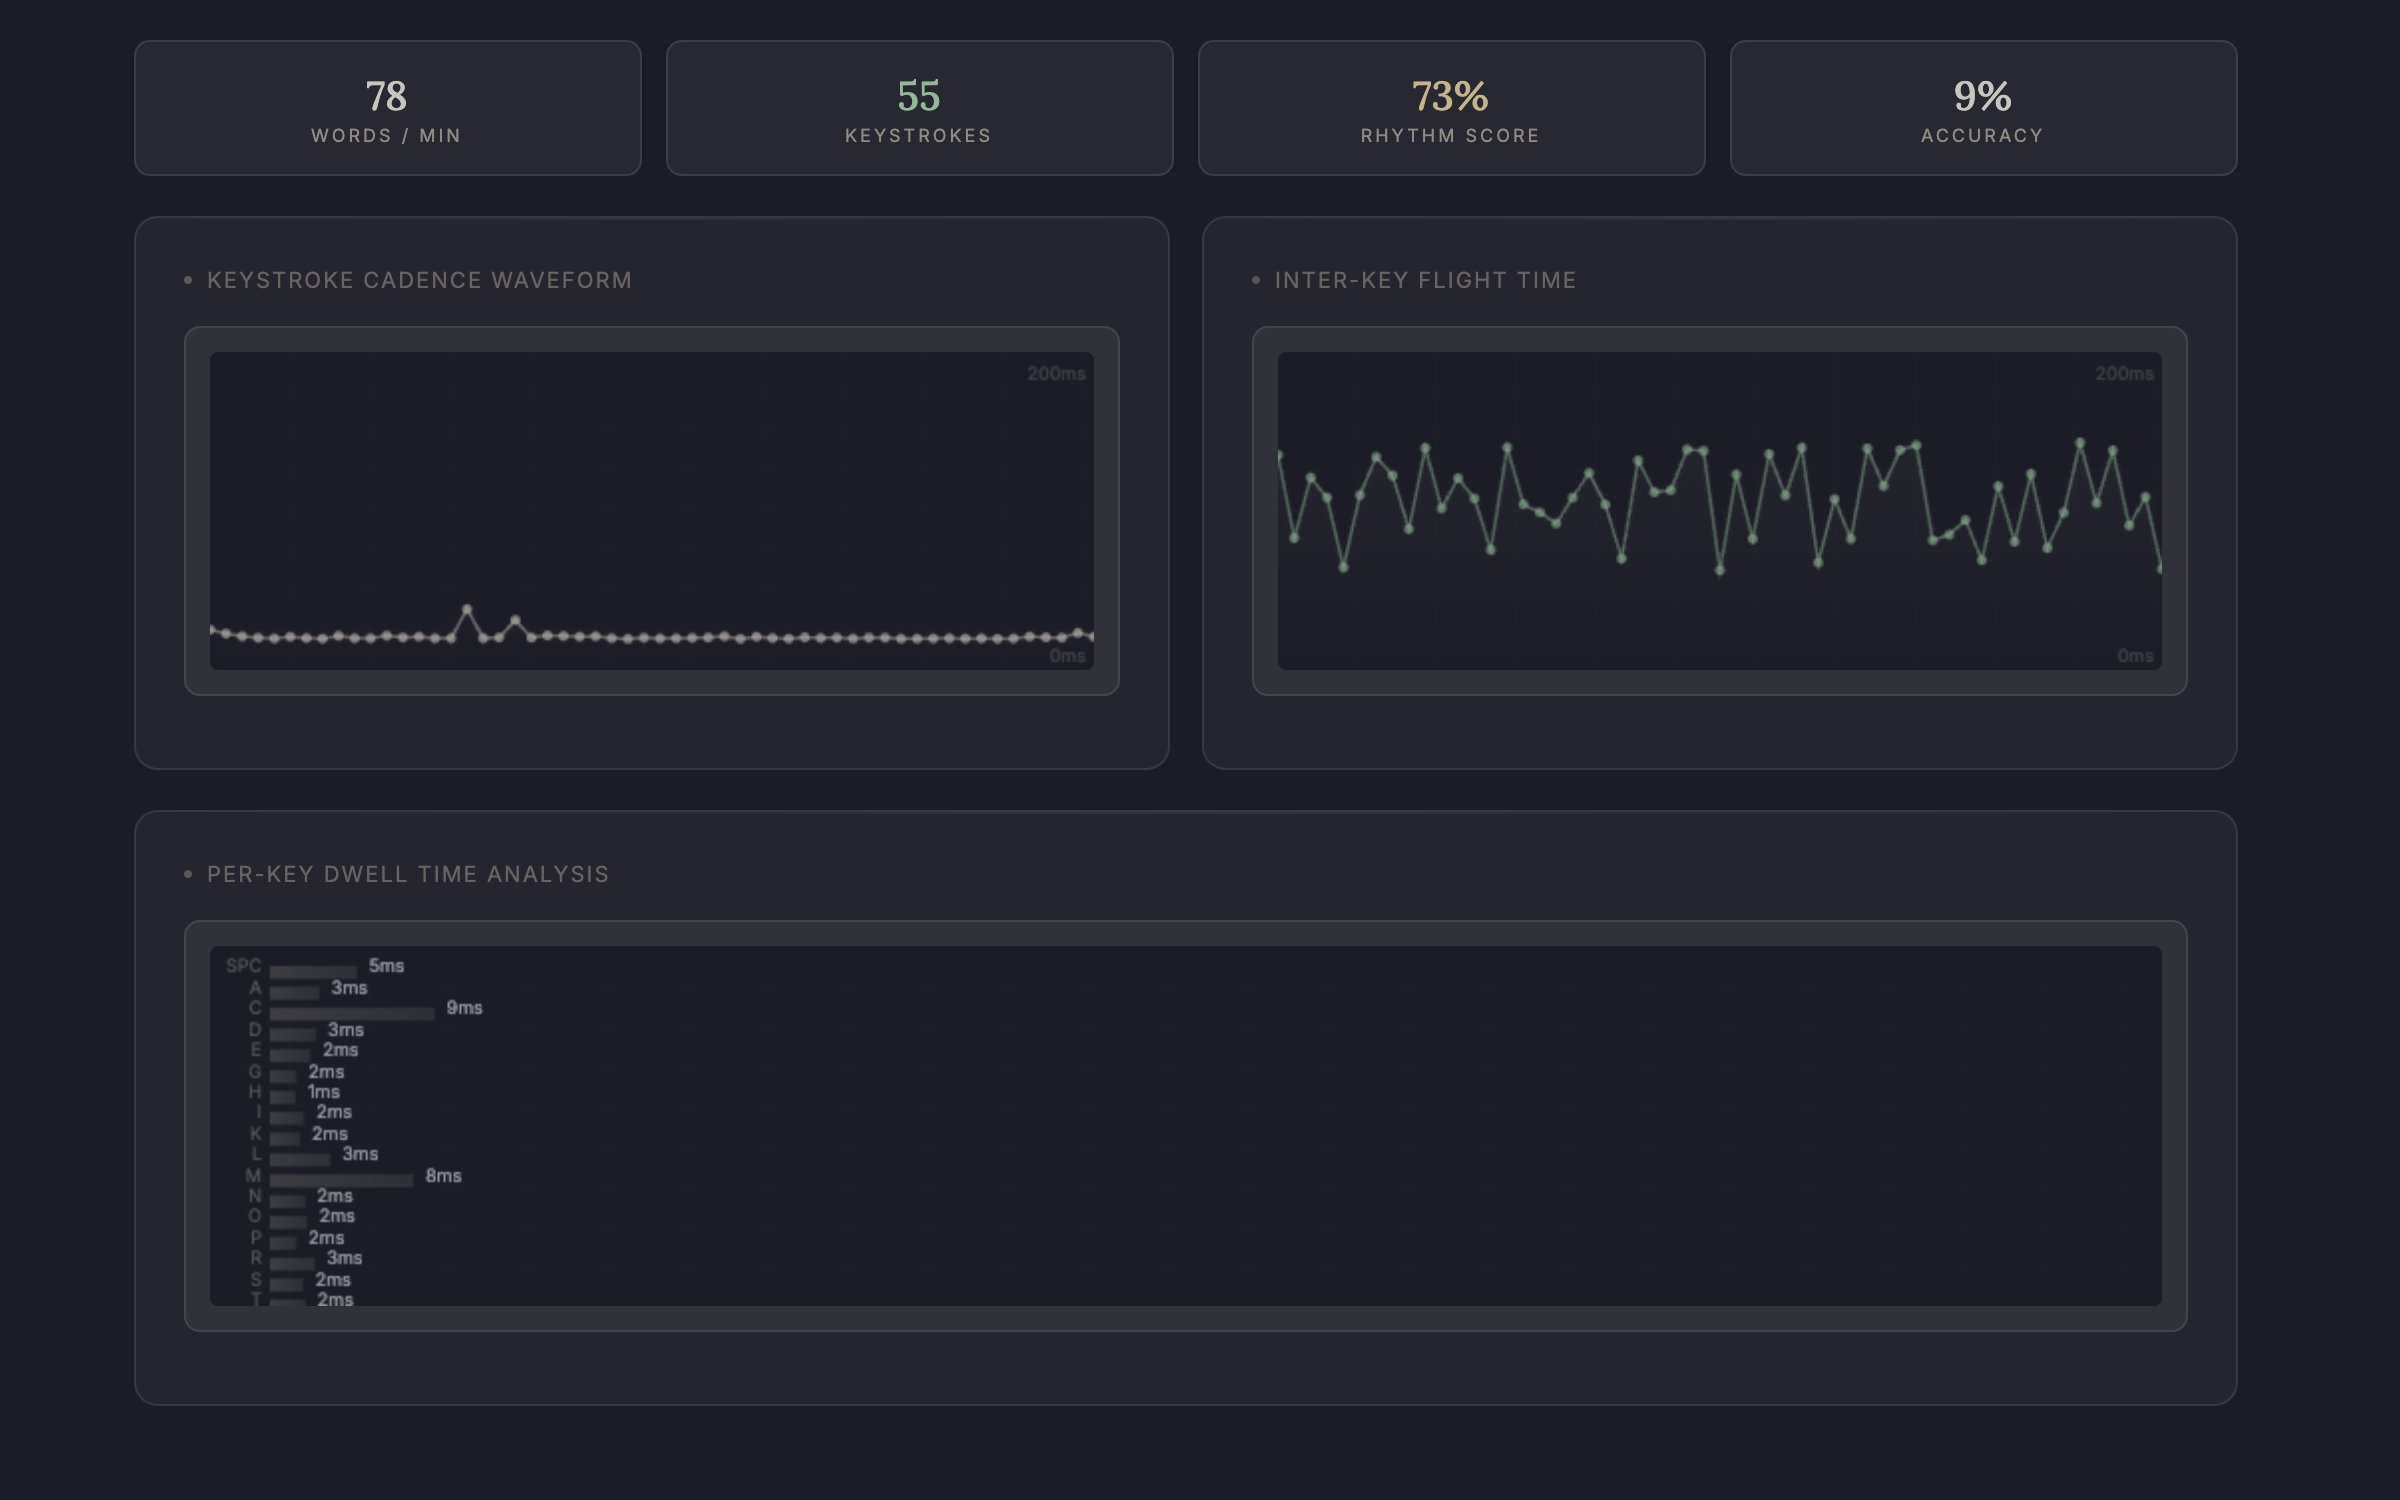Click the Keystroke Cadence Waveform heading
Screen dimensions: 2400x1500
tap(419, 280)
